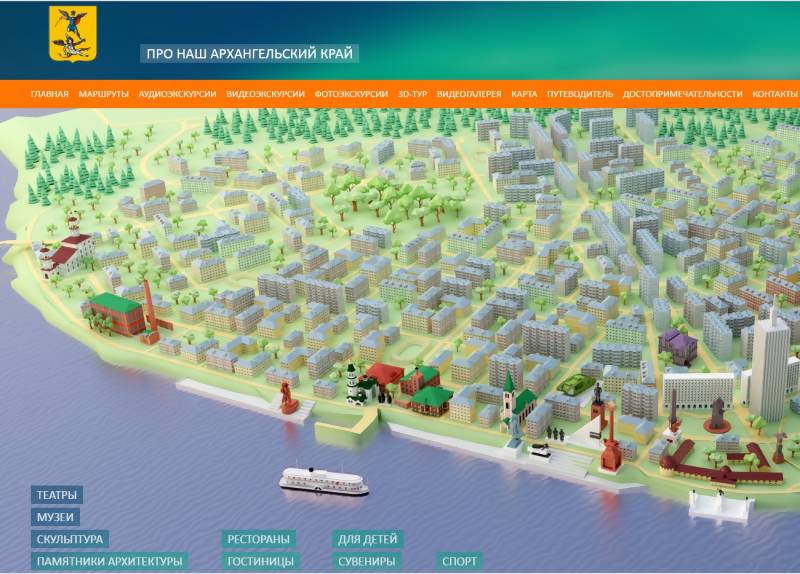Open the ГЛАВНАЯ menu item
This screenshot has height=574, width=800.
(49, 94)
